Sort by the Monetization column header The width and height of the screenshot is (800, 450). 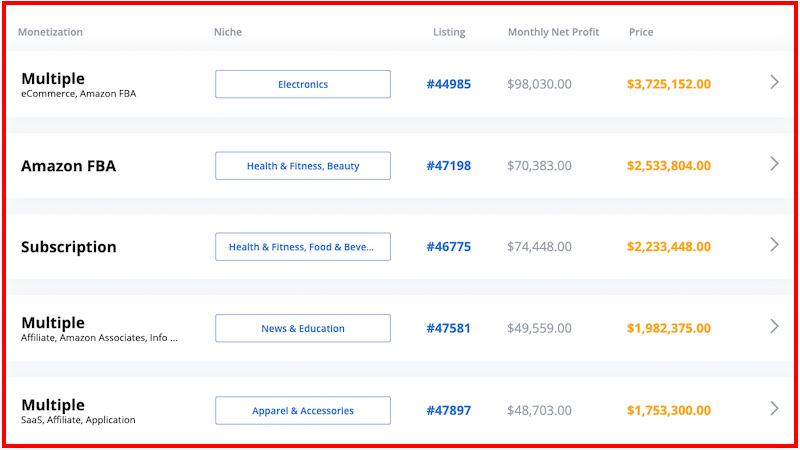pyautogui.click(x=51, y=32)
